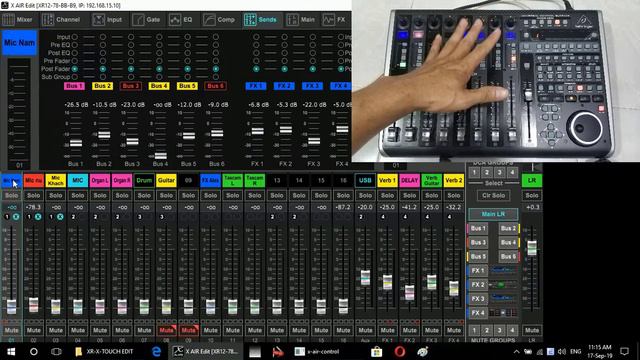The height and width of the screenshot is (360, 640).
Task: Open Microsoft Store from the taskbar
Action: tap(377, 351)
